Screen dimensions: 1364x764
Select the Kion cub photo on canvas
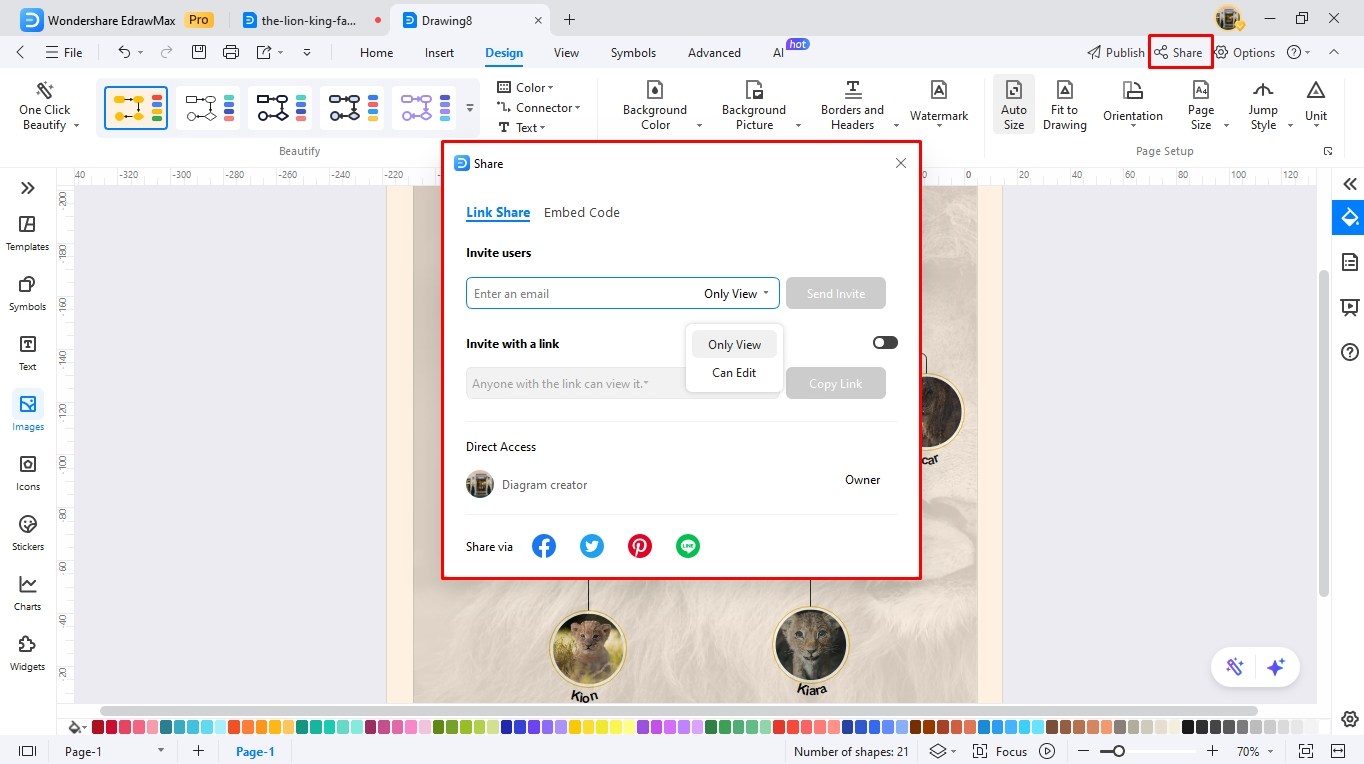(588, 648)
